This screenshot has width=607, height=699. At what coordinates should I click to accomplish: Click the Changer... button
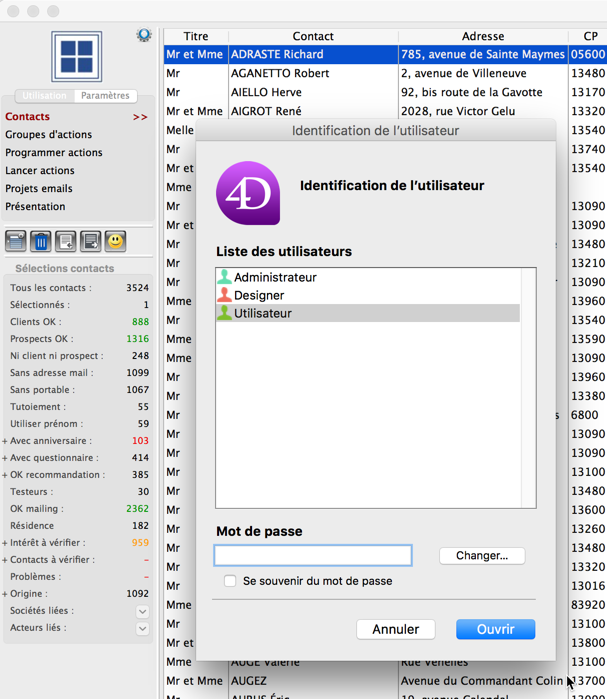[x=482, y=555]
